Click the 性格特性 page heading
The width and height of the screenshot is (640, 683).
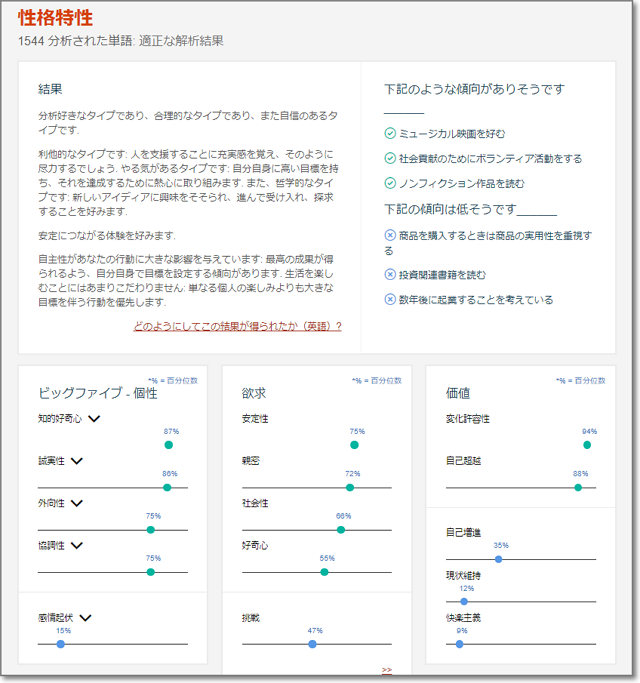coord(56,18)
